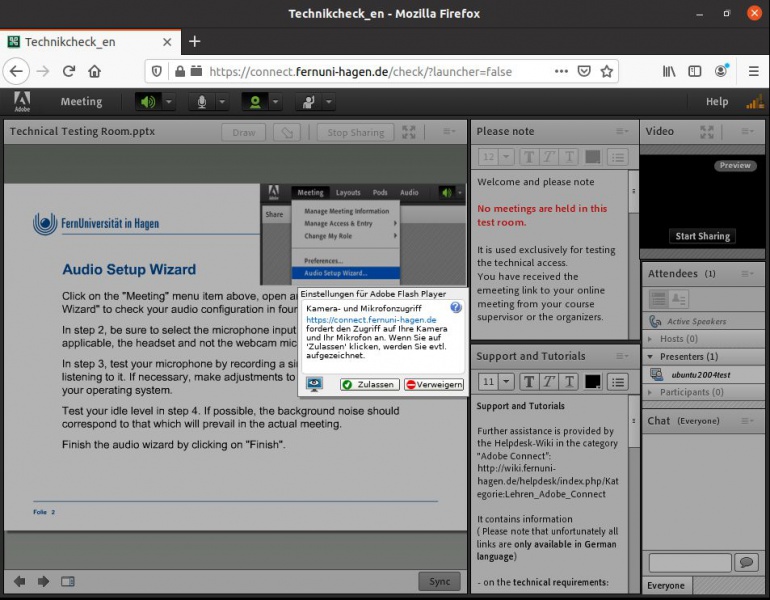Select the pointer tool next to Draw

tap(287, 133)
